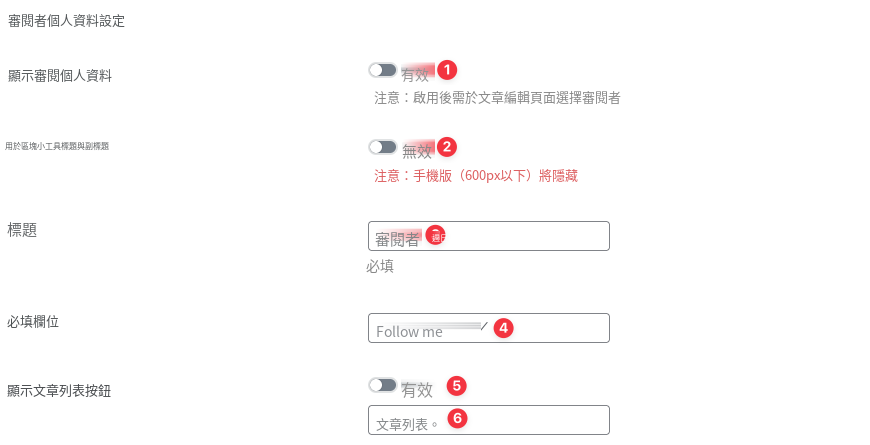The height and width of the screenshot is (445, 870).
Task: Toggle the 顯示審閱個人資料 switch
Action: coord(383,70)
